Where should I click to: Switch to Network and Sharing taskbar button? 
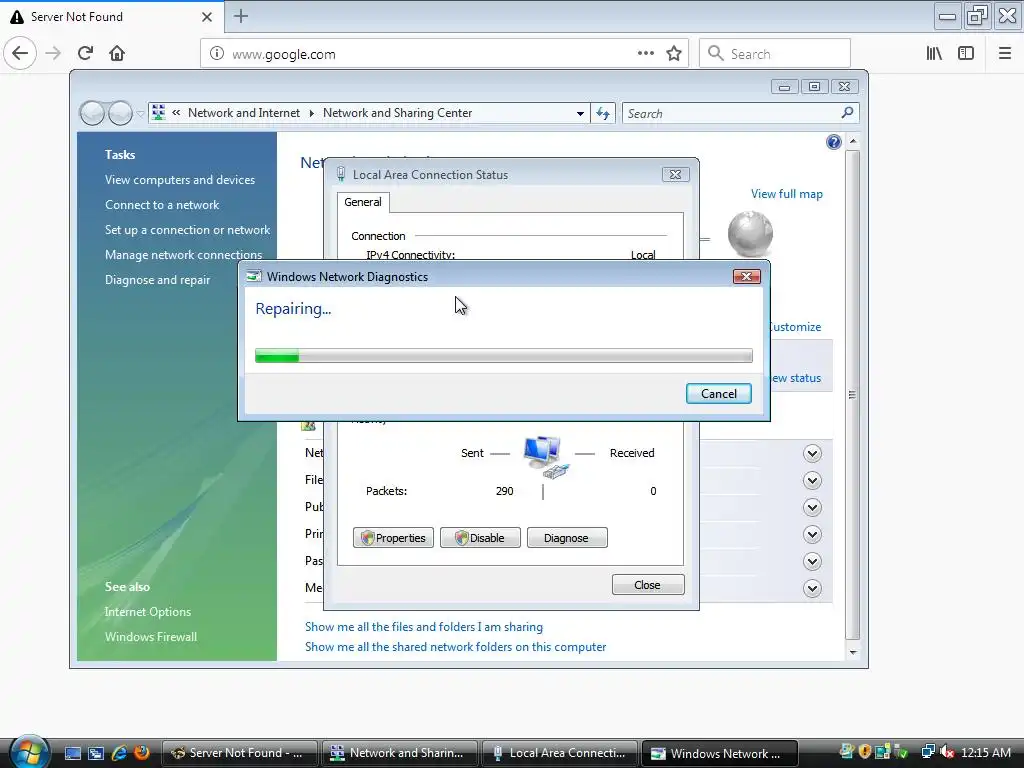[400, 753]
